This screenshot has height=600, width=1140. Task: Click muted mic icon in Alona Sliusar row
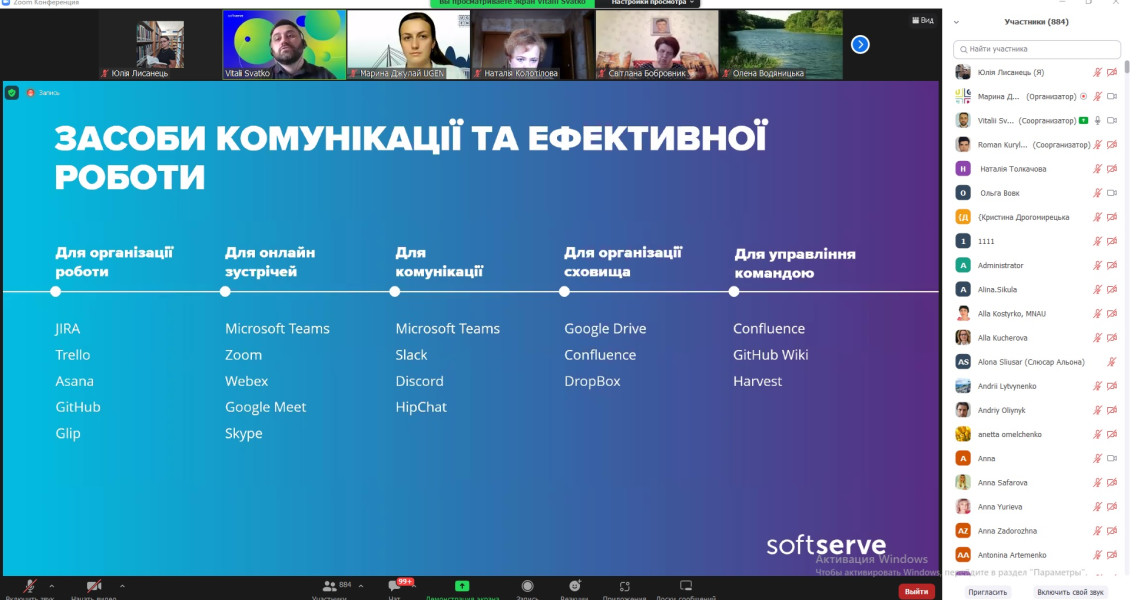click(x=1112, y=361)
